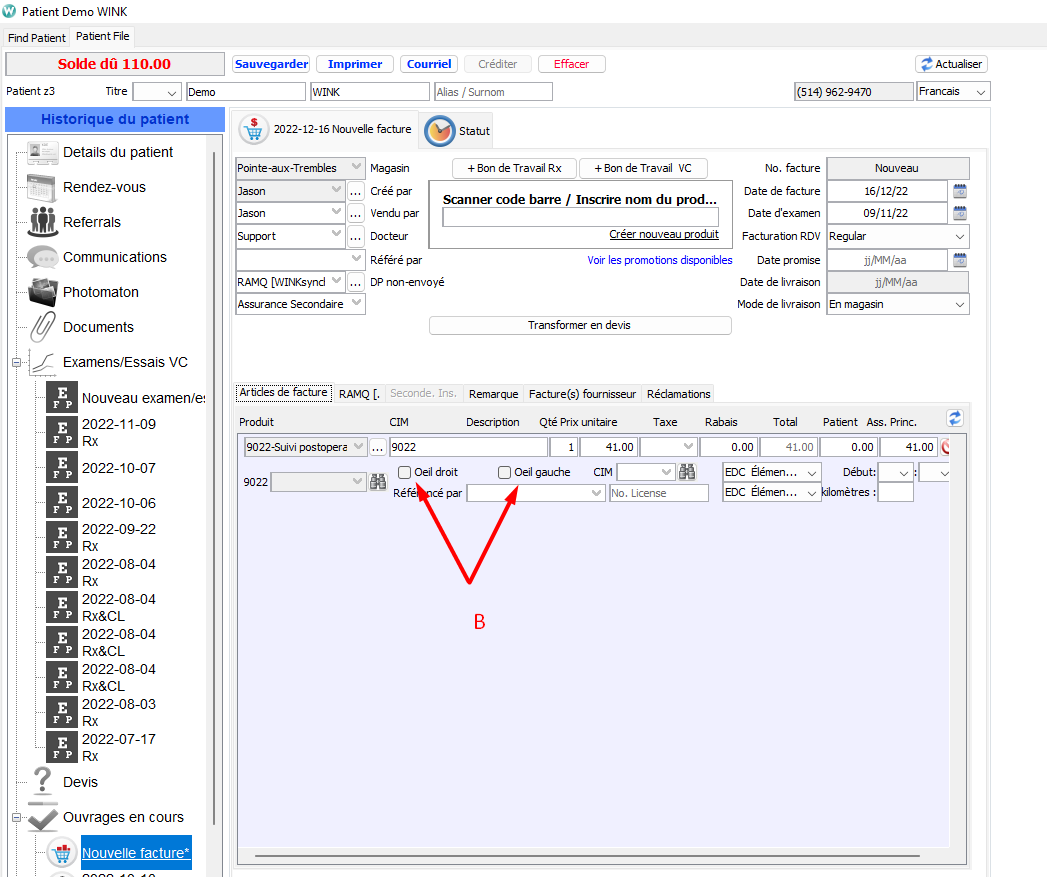
Task: Click binoculars icon next to CIM dropdown
Action: pyautogui.click(x=687, y=472)
